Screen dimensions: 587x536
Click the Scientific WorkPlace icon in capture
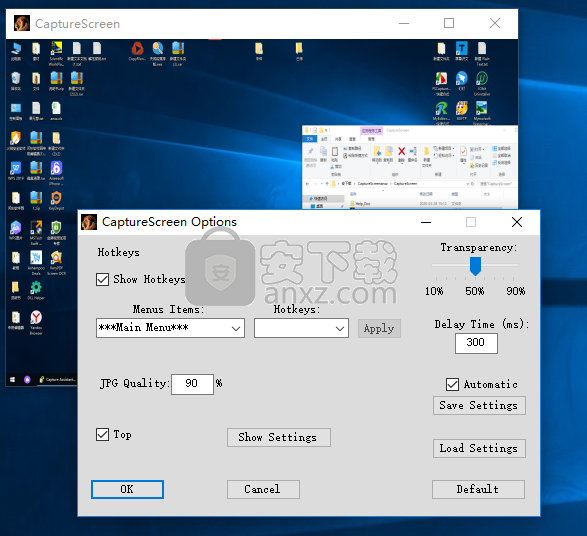click(57, 48)
